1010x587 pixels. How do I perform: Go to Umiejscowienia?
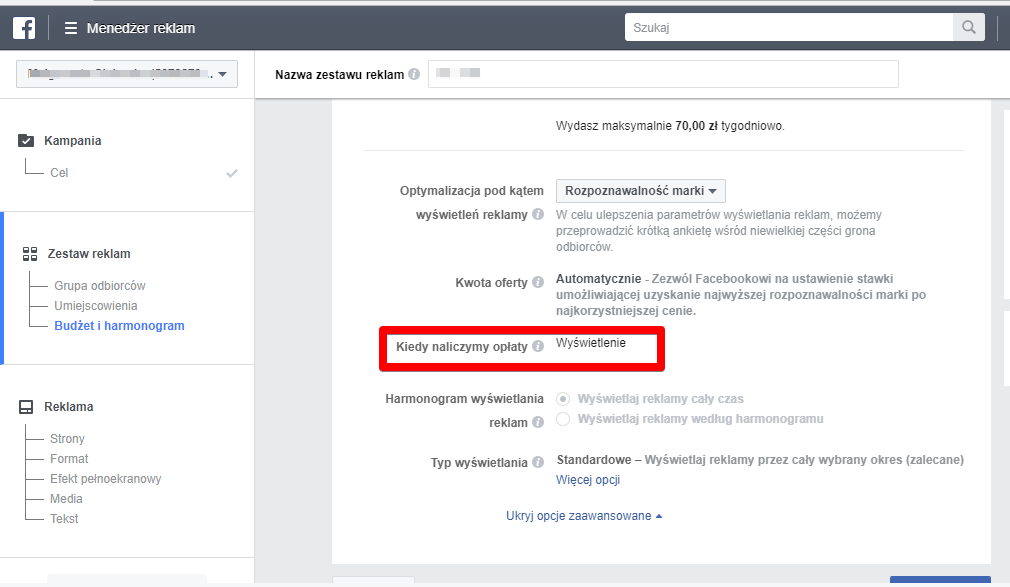(95, 305)
